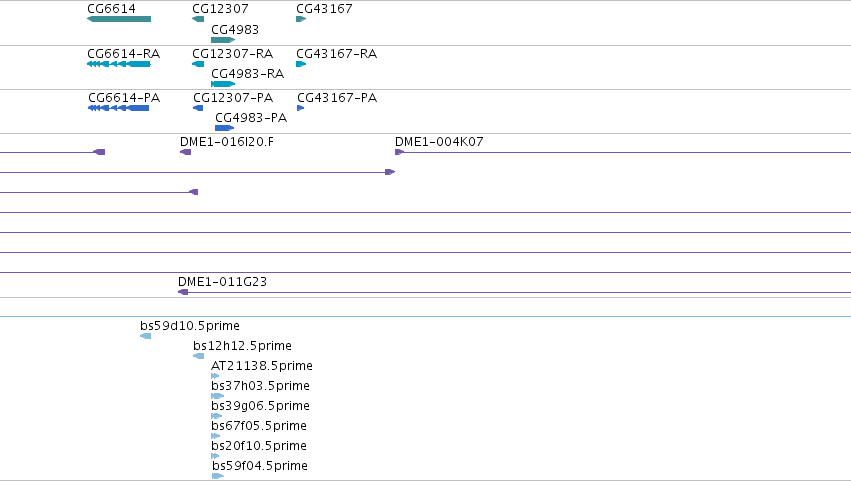Select the CG6614 gene arrow glyph

(119, 19)
